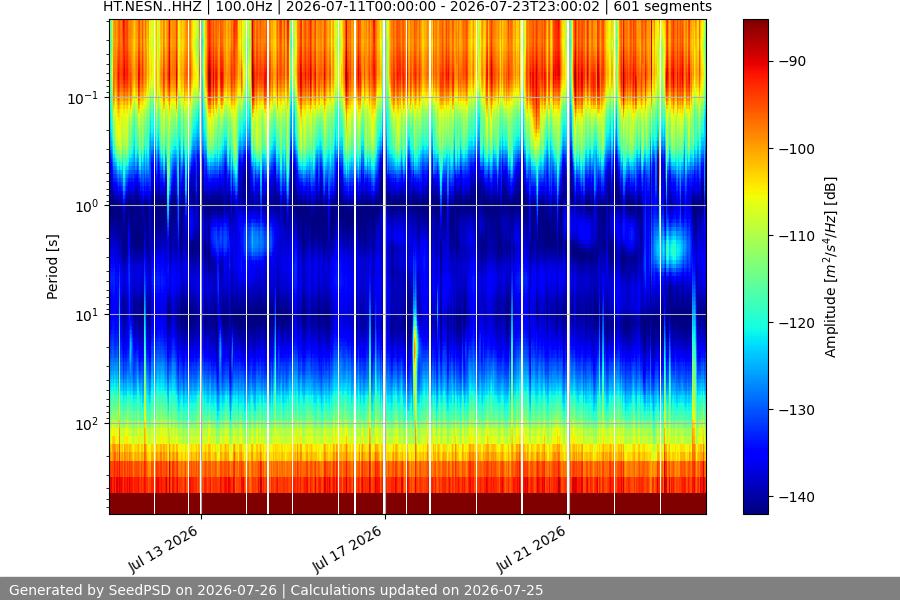Click the 'Generated by SeedPSD' footer text
Screen dimensions: 900x600
click(x=276, y=590)
